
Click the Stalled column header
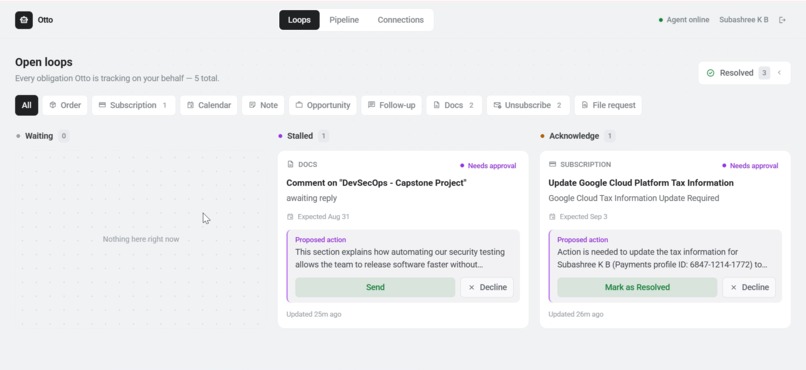[300, 136]
